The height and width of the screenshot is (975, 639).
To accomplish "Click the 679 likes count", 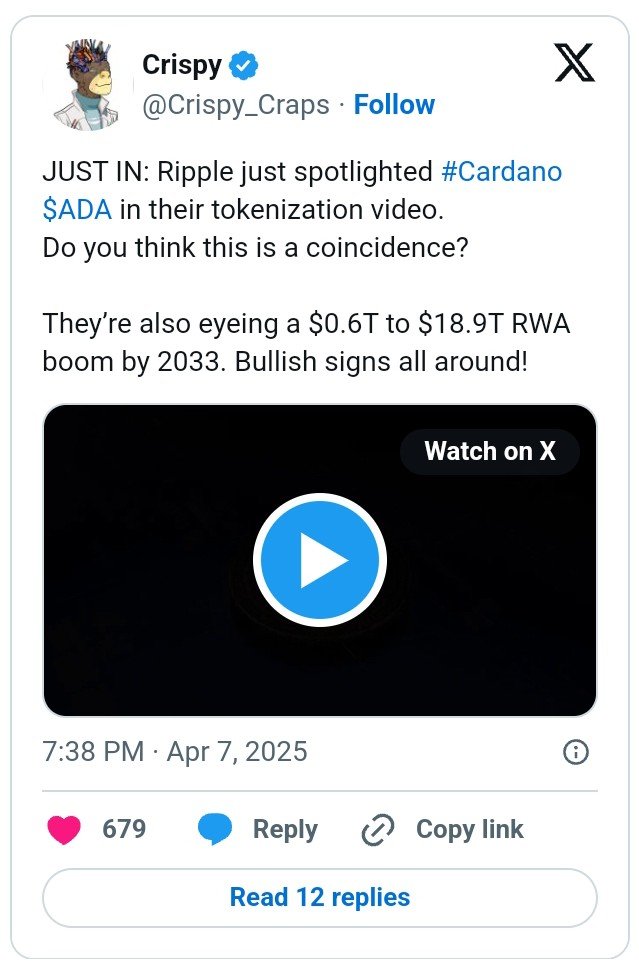I will coord(122,829).
